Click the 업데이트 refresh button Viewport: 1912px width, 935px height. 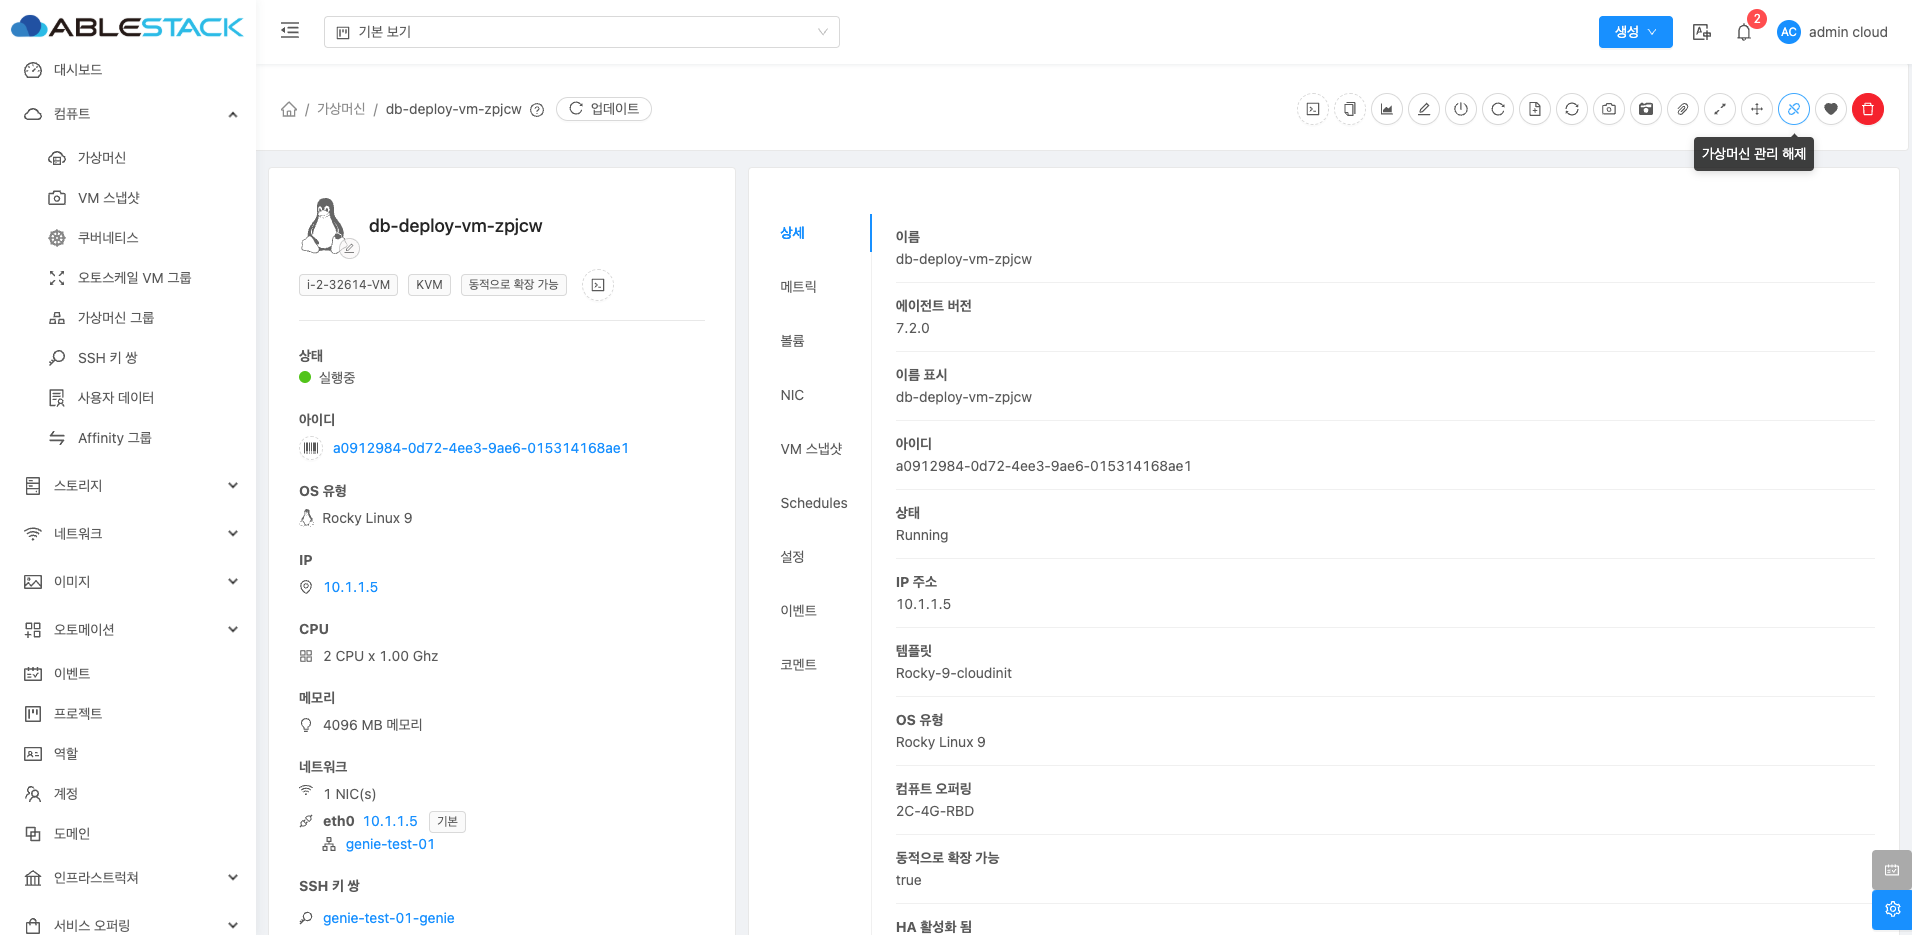click(604, 109)
